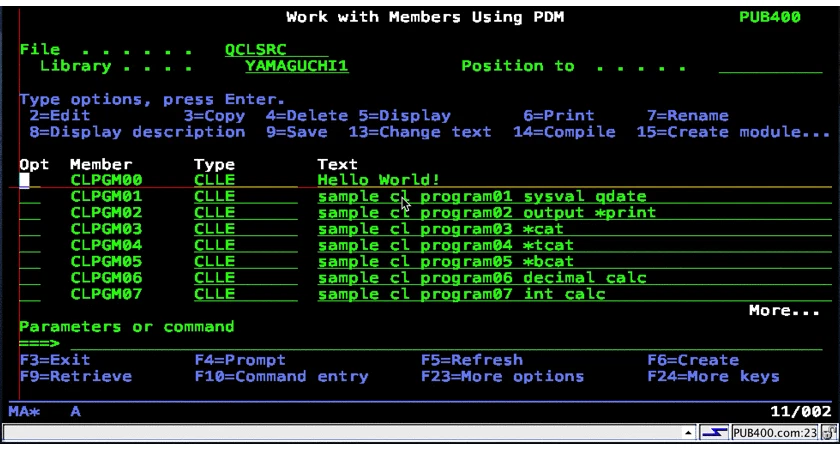Click the F9=Retrieve function key
The width and height of the screenshot is (840, 450).
click(76, 377)
